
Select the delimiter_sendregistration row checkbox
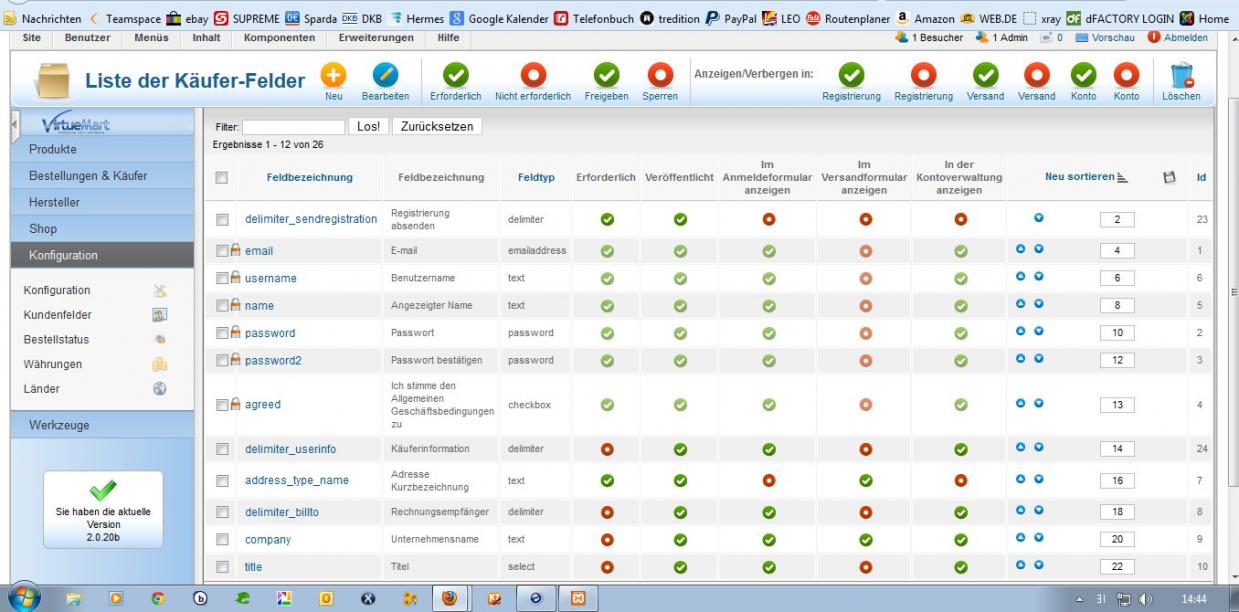[x=223, y=219]
